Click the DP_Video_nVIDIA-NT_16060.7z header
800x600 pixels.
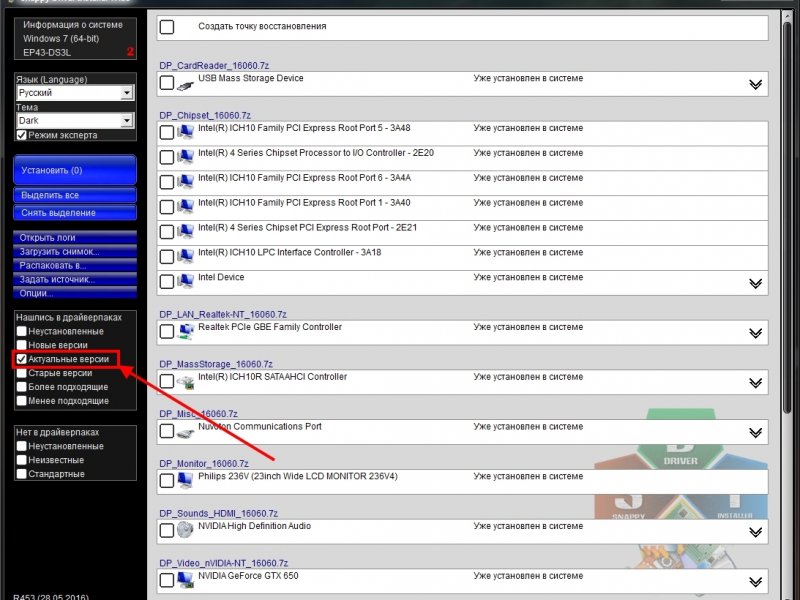pos(223,563)
